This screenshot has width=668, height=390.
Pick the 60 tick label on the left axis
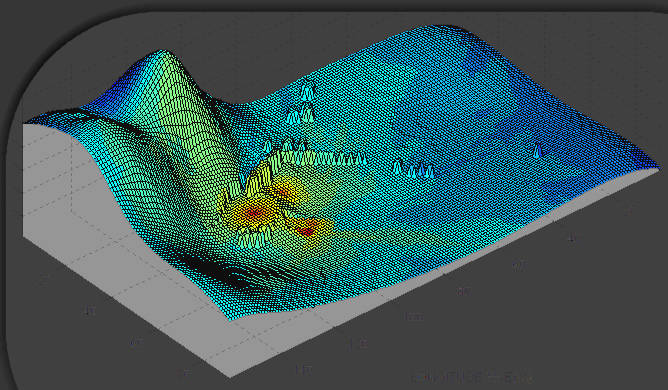click(x=136, y=343)
